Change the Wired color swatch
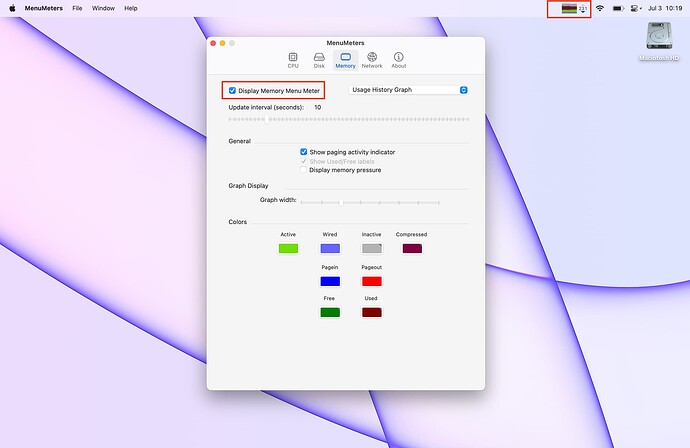690x448 pixels. click(330, 249)
